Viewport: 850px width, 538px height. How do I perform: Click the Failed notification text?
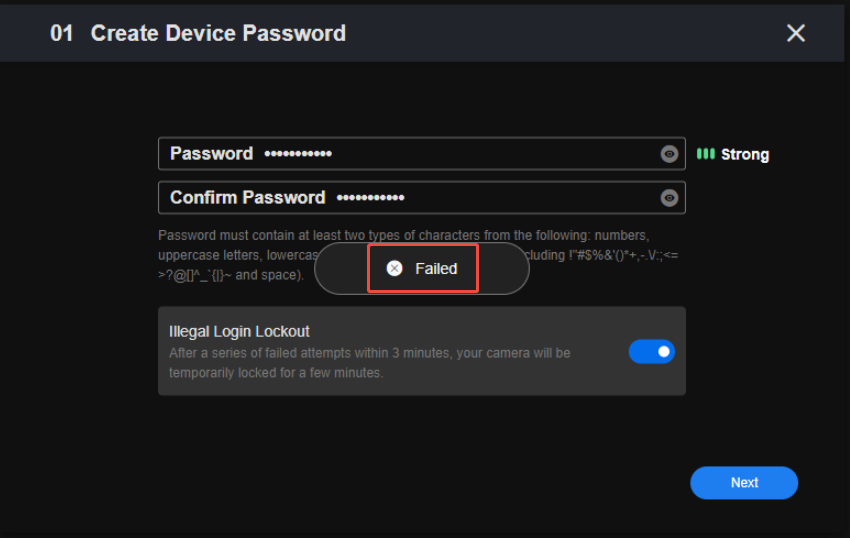[x=436, y=268]
